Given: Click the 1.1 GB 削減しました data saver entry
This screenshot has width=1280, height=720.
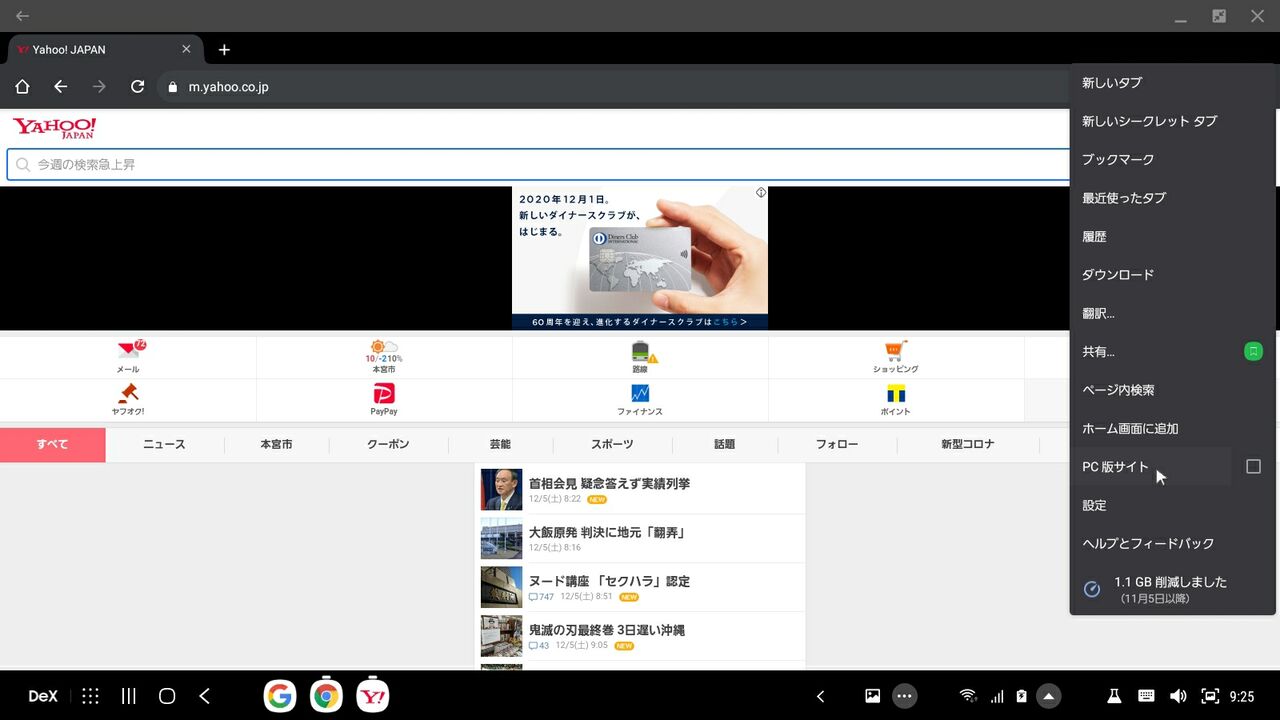Looking at the screenshot, I should pos(1172,589).
